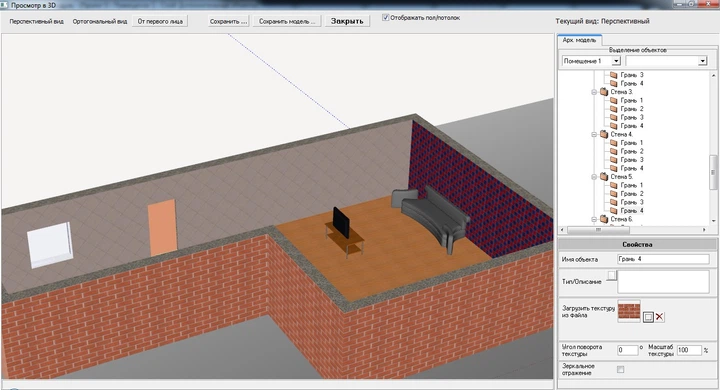
Task: Click the Масштаб текстуры field
Action: [689, 350]
